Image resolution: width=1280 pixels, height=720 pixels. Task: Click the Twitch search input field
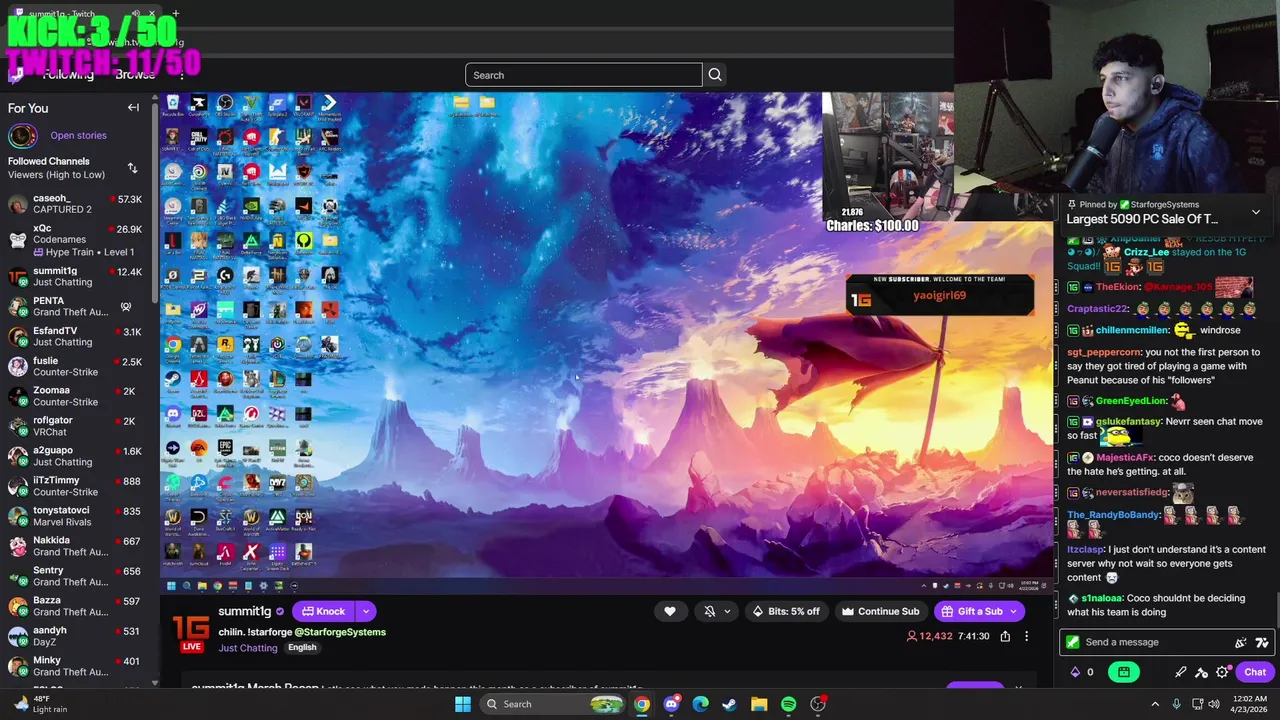click(584, 75)
